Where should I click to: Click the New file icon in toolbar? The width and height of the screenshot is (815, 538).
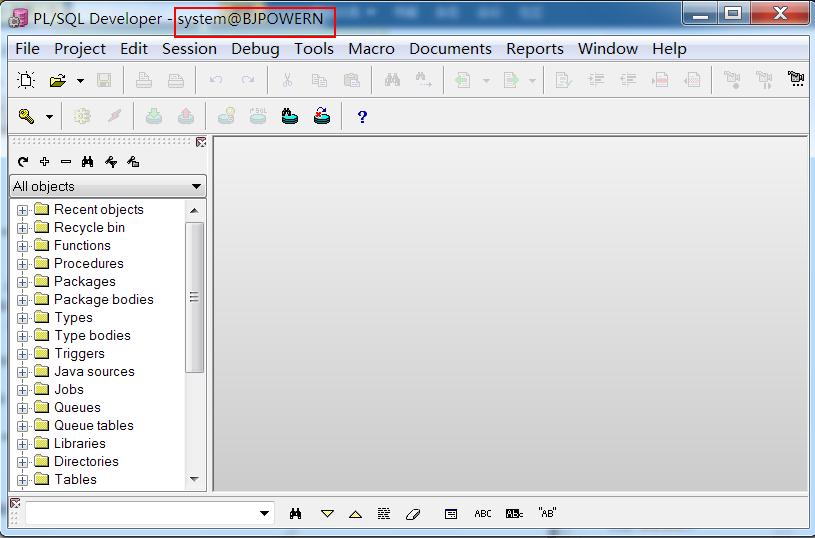coord(25,80)
